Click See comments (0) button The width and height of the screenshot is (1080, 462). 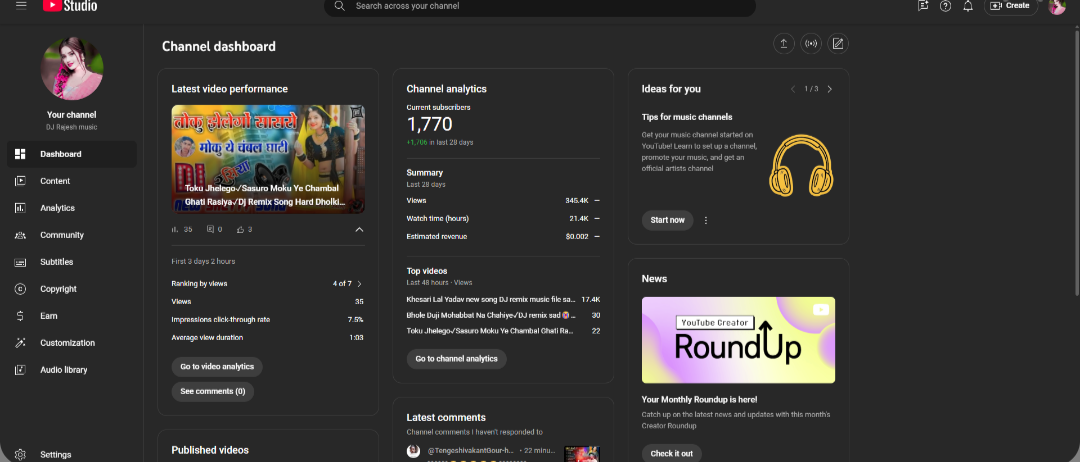pyautogui.click(x=213, y=392)
